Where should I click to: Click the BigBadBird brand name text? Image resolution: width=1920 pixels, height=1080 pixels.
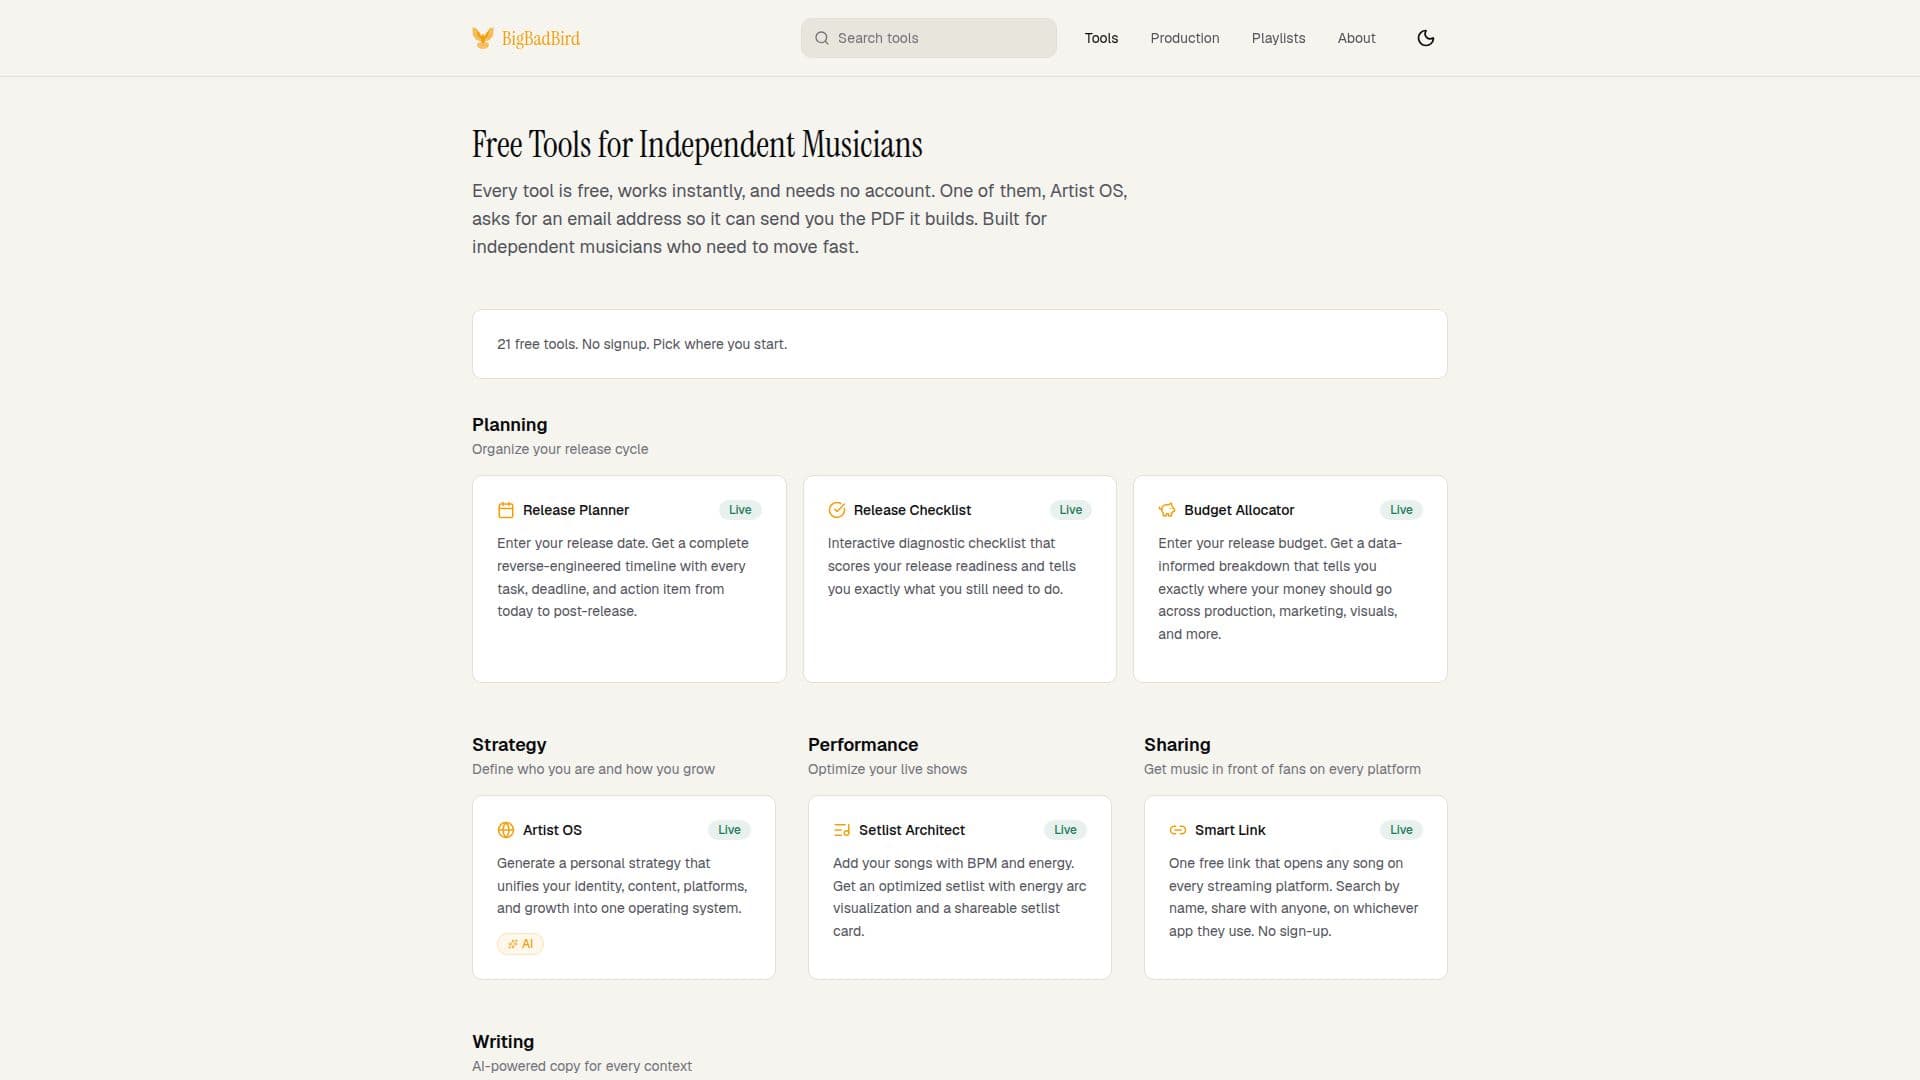[x=541, y=39]
